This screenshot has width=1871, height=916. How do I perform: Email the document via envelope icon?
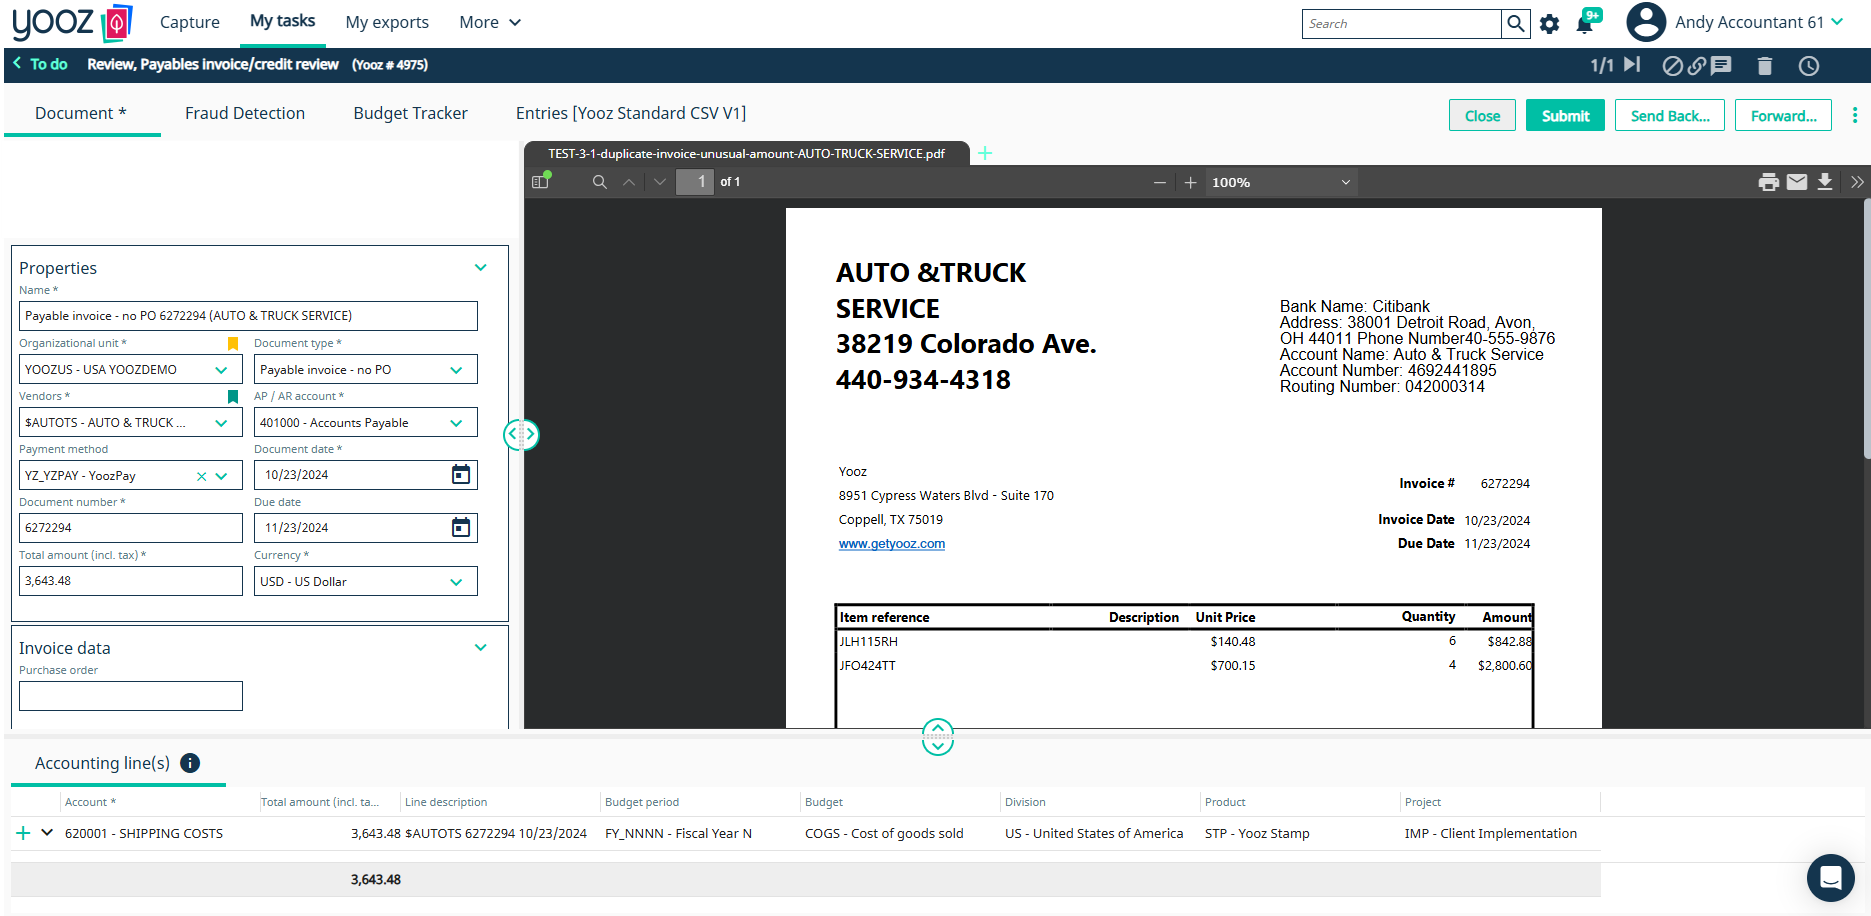(x=1797, y=182)
